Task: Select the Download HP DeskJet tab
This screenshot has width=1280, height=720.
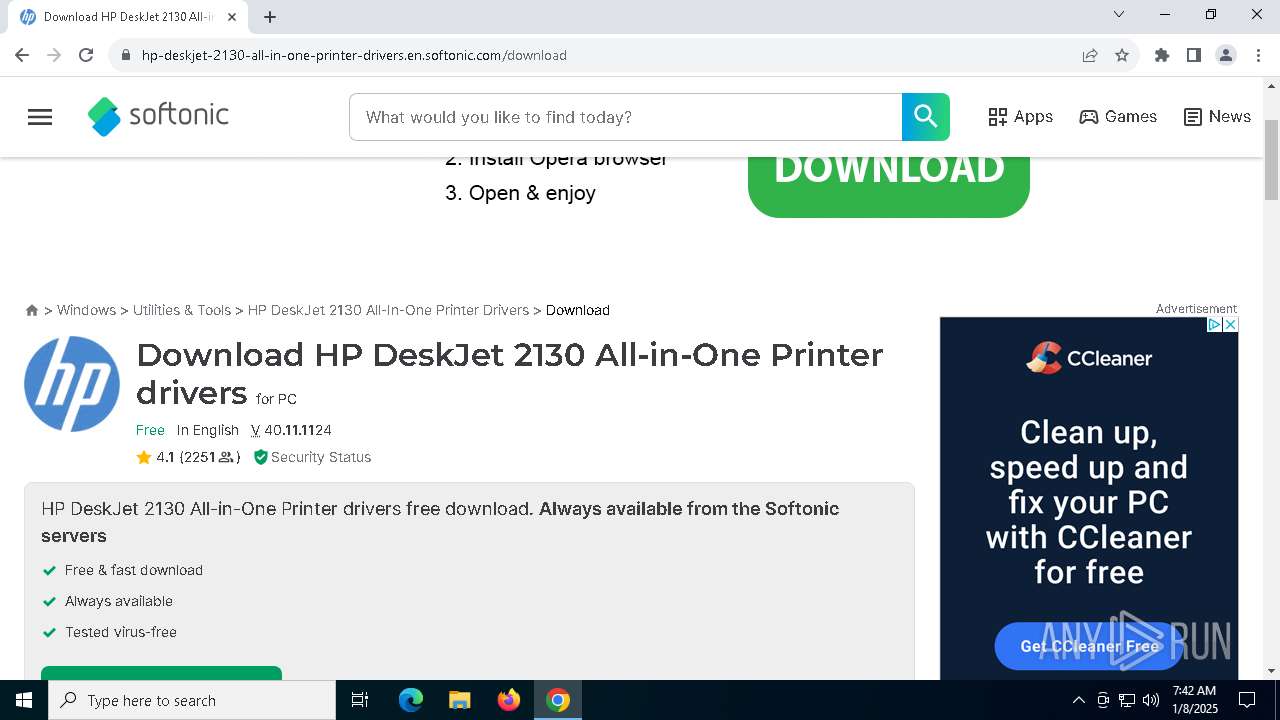Action: pyautogui.click(x=128, y=17)
